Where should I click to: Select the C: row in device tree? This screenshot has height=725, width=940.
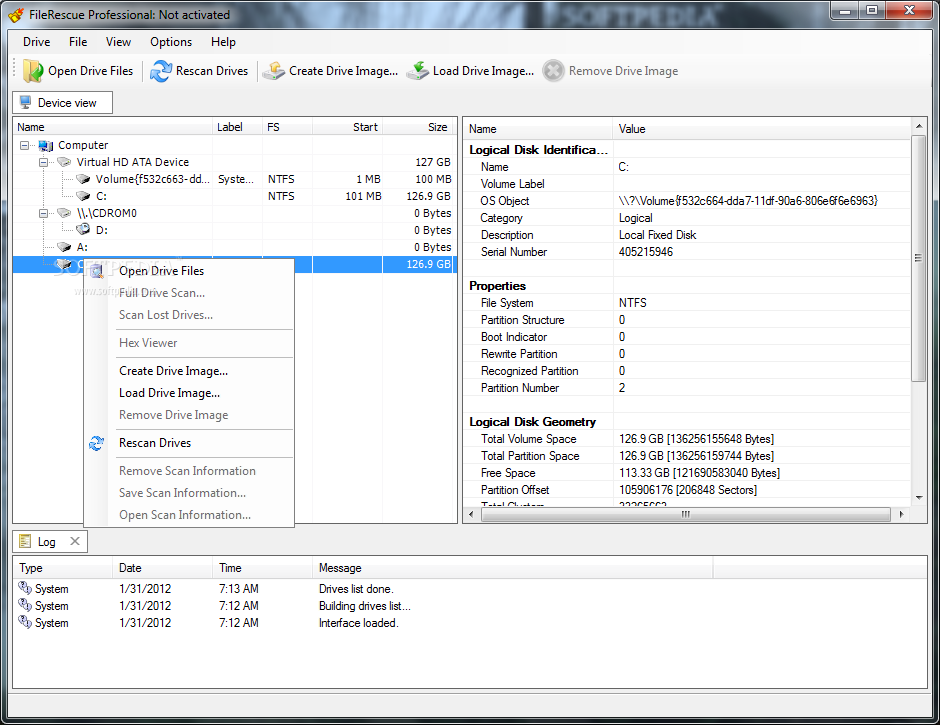coord(234,196)
